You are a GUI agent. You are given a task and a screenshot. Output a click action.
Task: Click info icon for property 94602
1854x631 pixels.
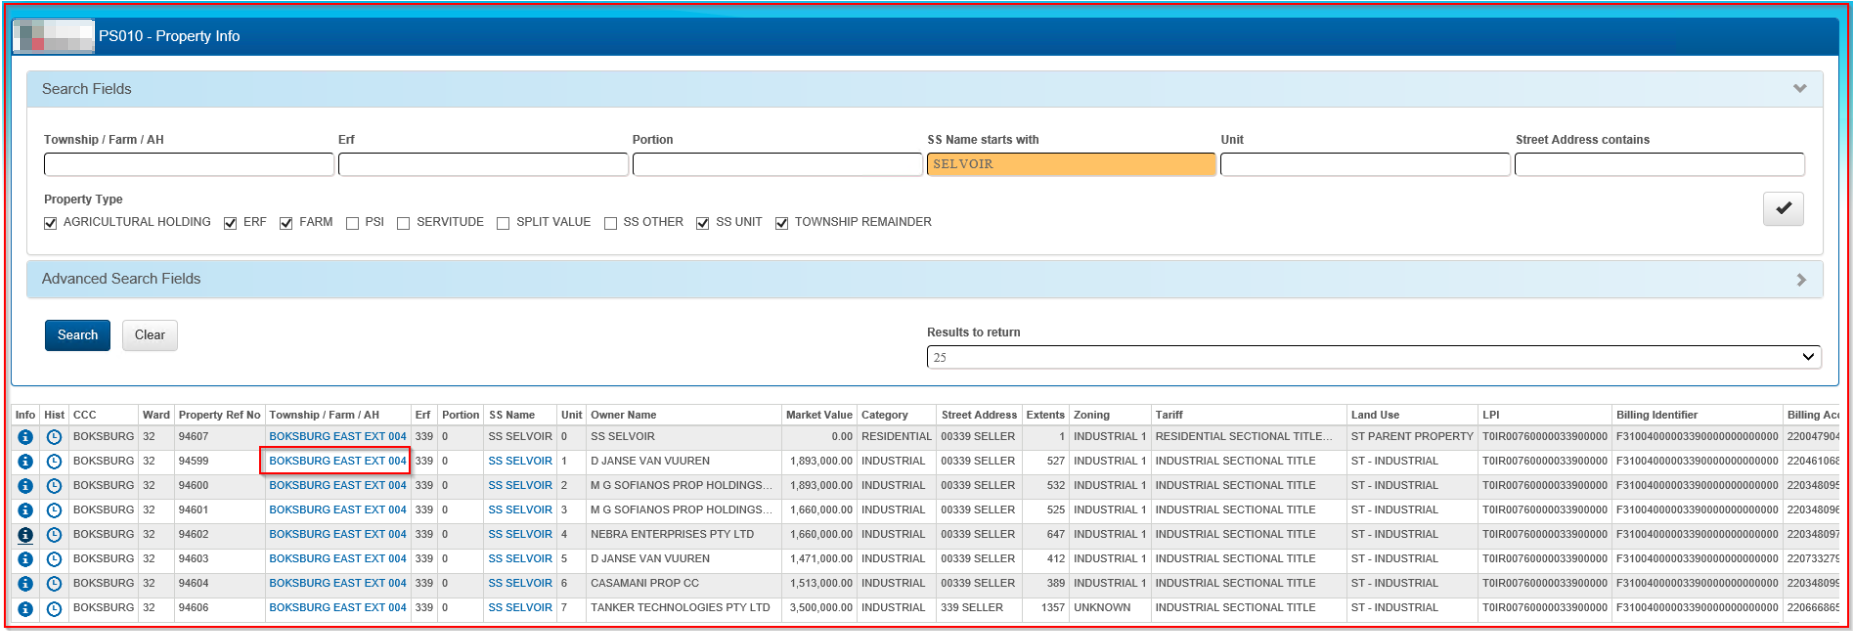[25, 535]
